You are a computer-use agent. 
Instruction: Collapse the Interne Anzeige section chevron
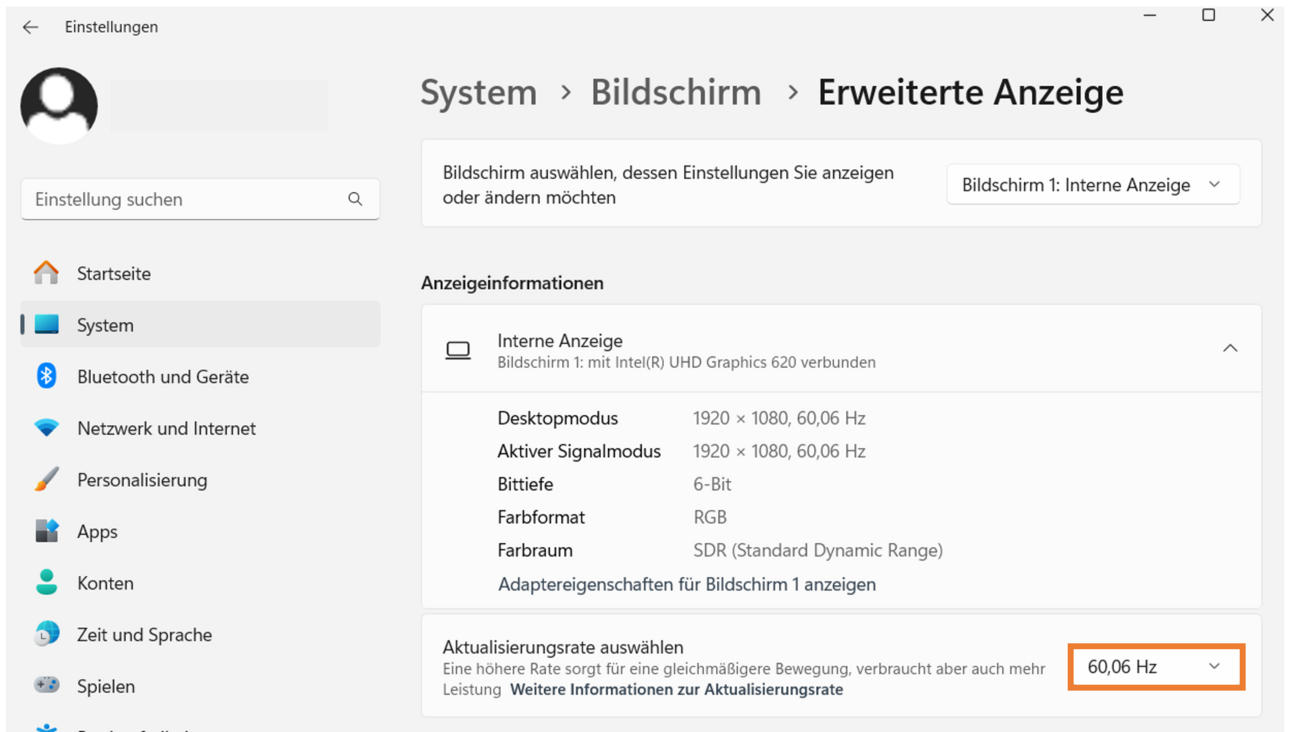pos(1230,348)
